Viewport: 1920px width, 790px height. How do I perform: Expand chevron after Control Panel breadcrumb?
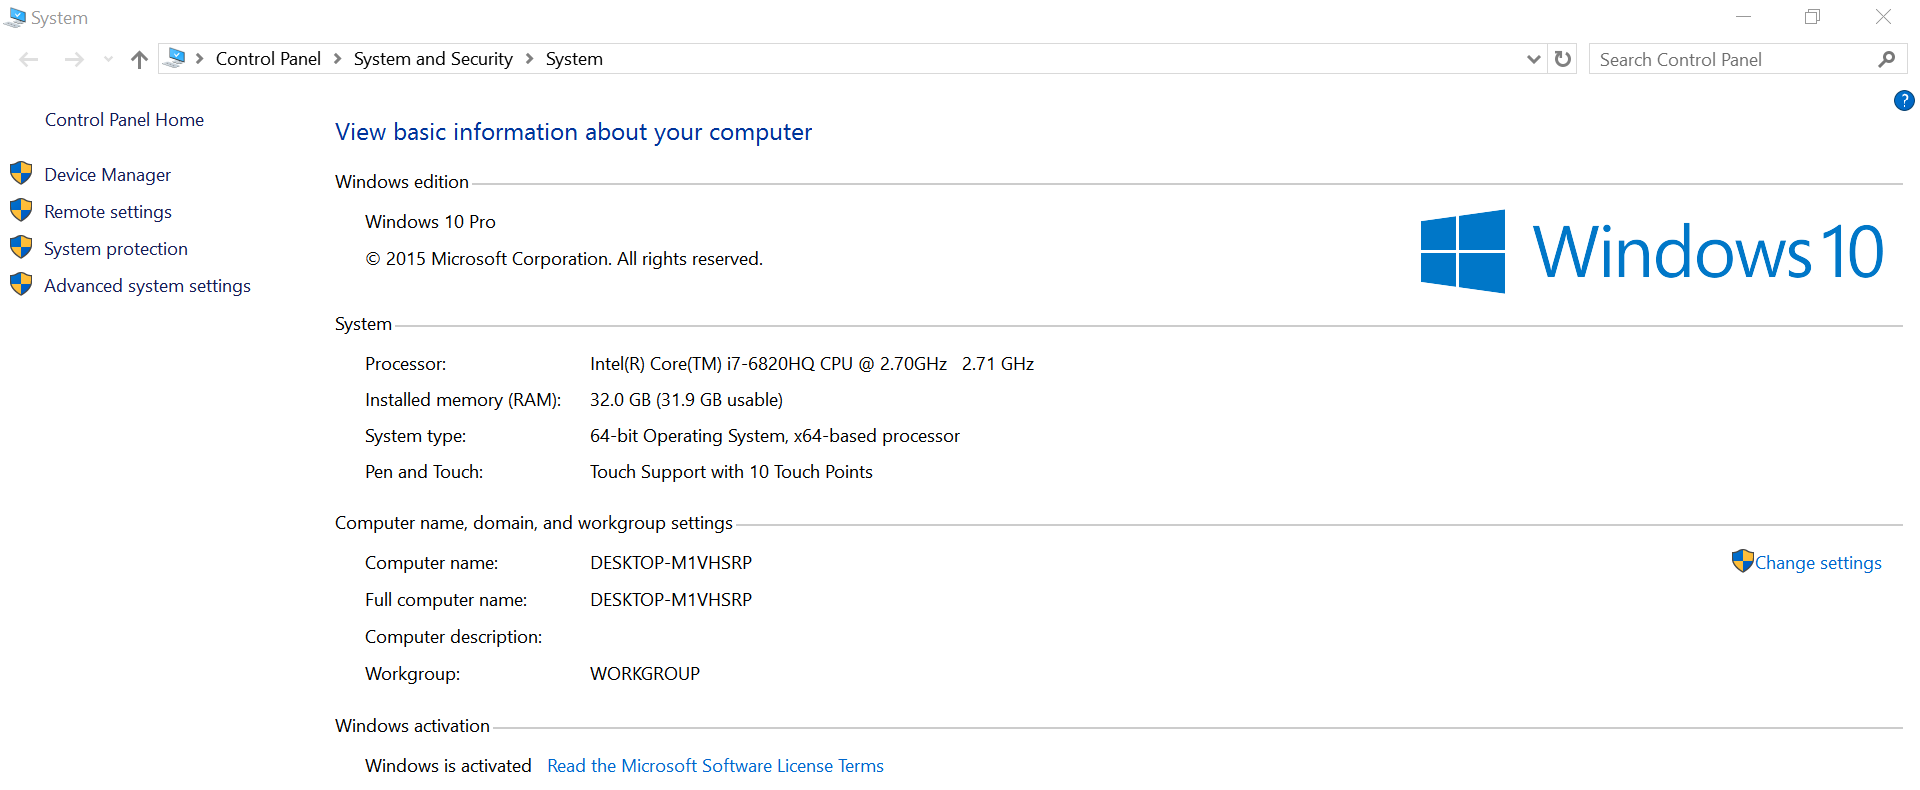click(338, 59)
